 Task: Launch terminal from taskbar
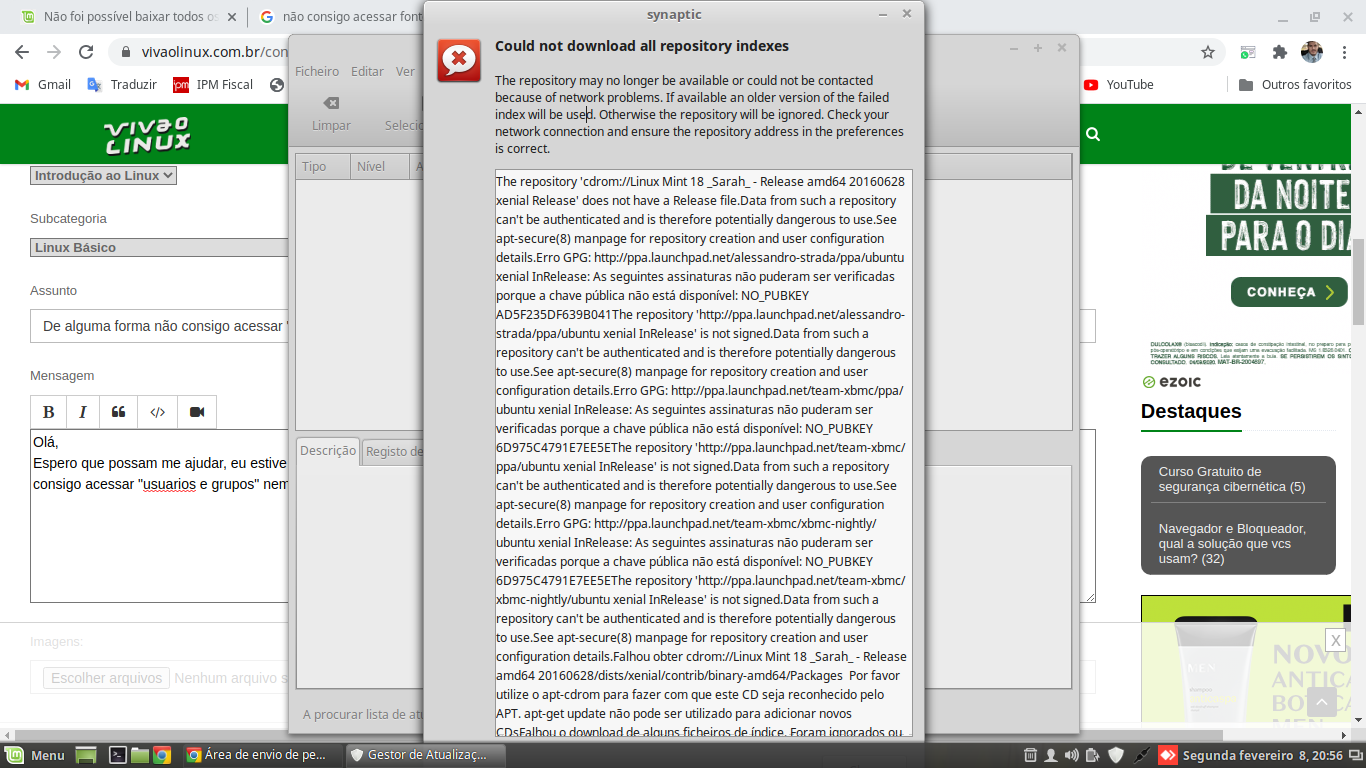point(117,755)
